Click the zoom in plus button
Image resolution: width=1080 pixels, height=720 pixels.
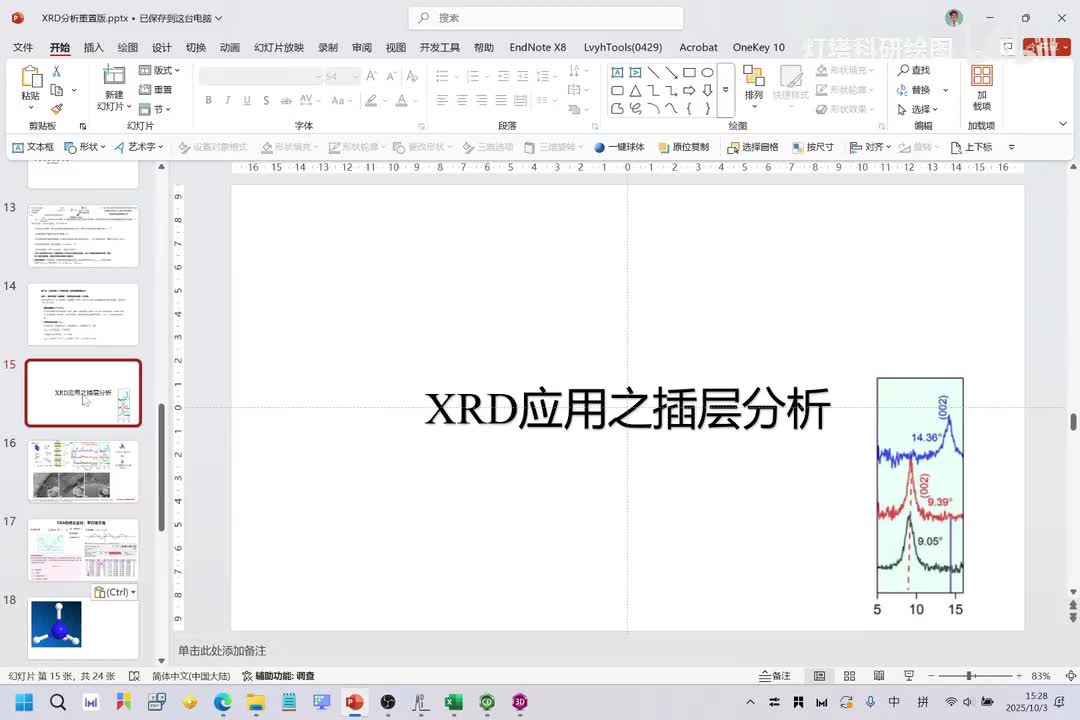click(x=1019, y=676)
